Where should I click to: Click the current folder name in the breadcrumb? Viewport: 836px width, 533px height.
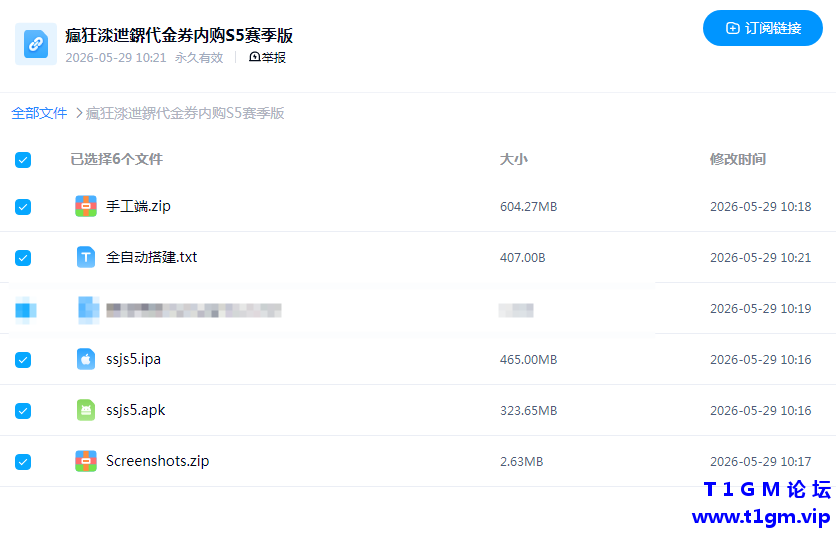185,113
